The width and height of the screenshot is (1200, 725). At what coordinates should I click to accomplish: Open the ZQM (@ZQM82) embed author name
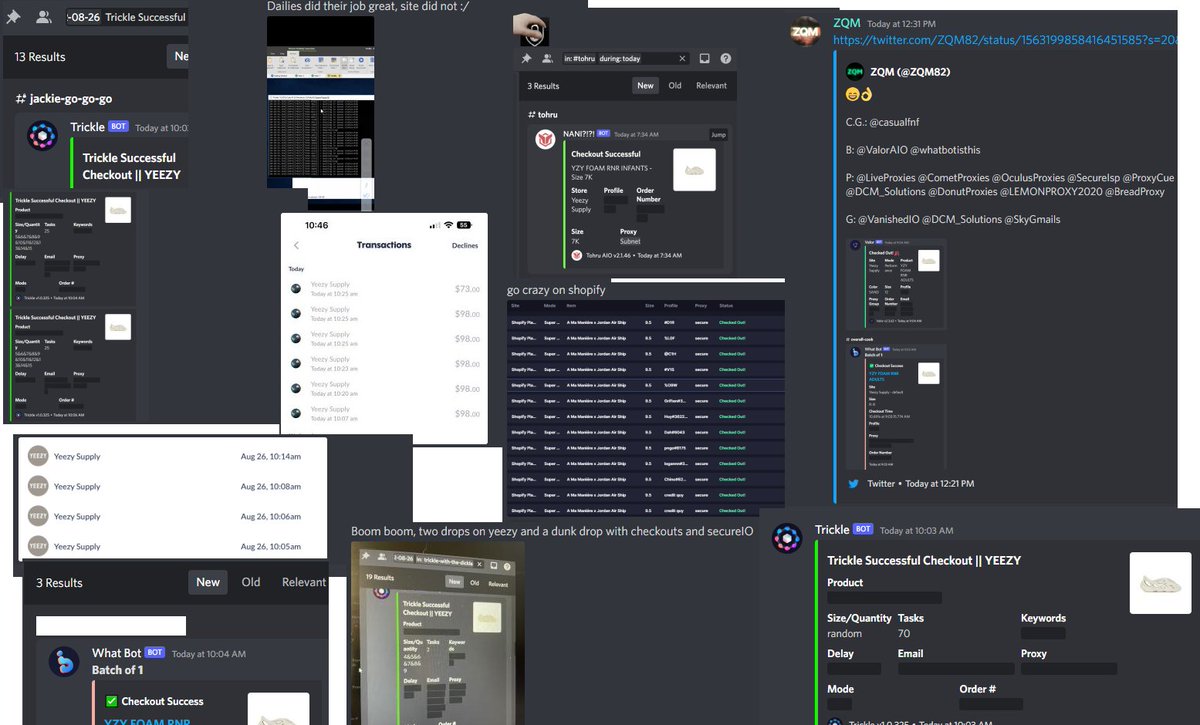[x=910, y=72]
